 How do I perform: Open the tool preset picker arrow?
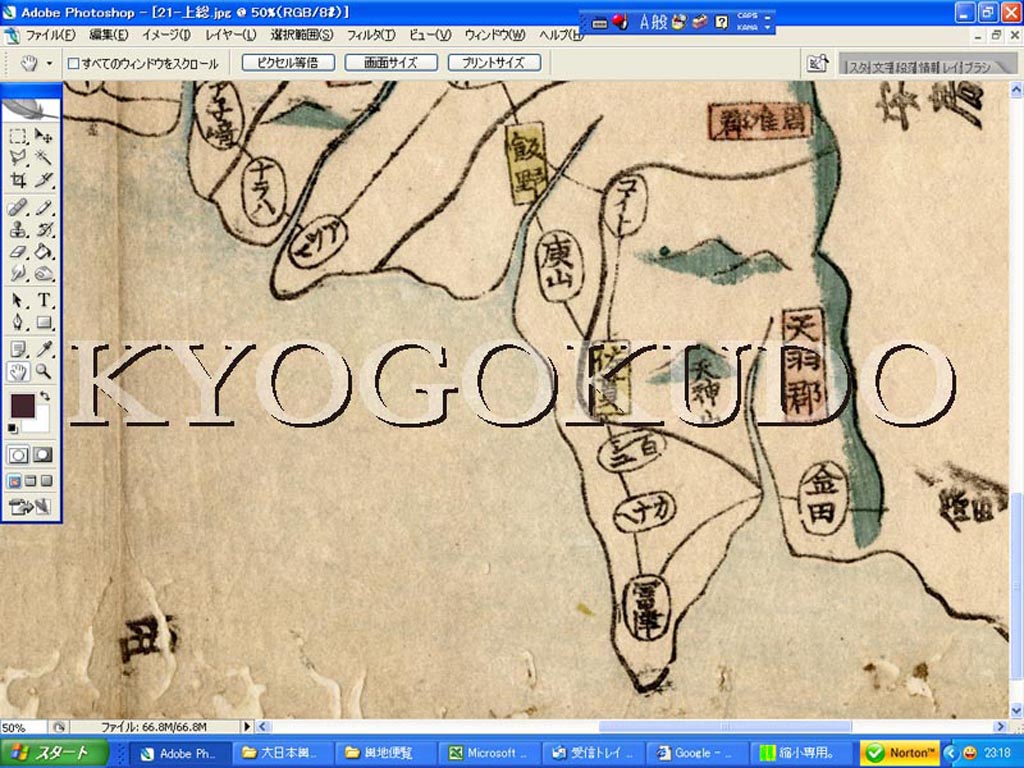click(x=49, y=63)
